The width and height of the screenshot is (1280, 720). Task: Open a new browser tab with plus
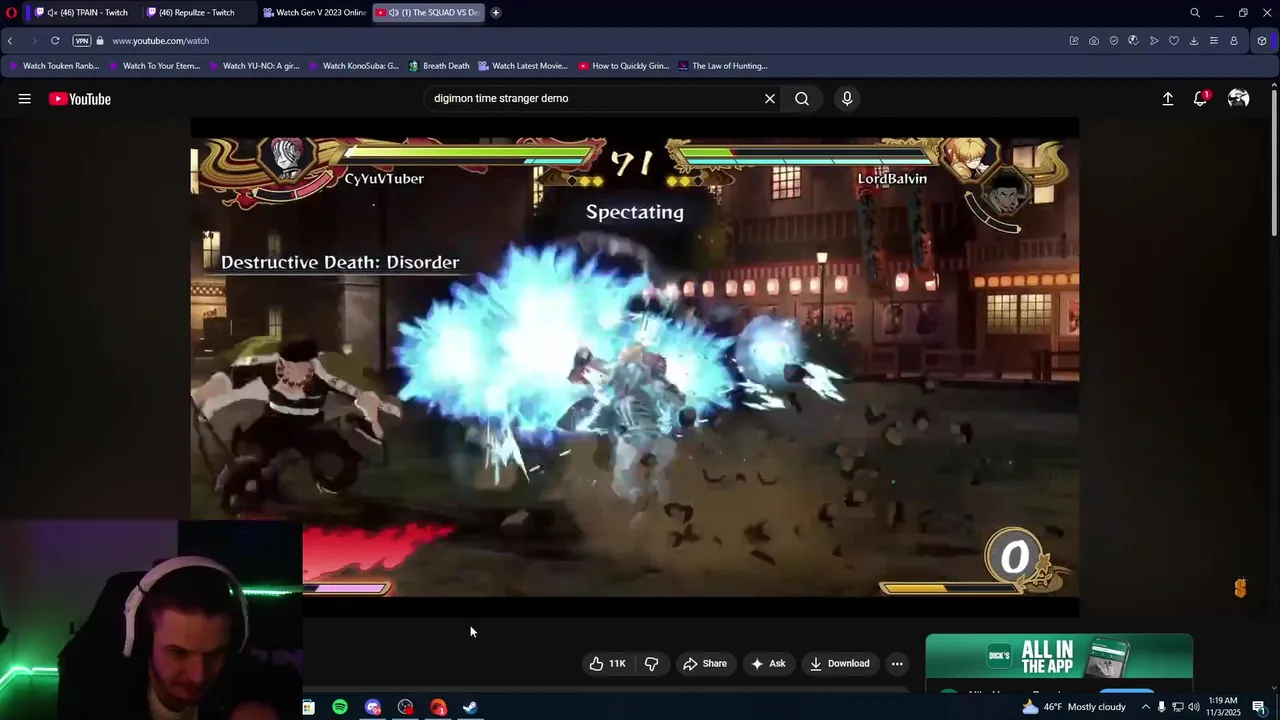click(495, 13)
